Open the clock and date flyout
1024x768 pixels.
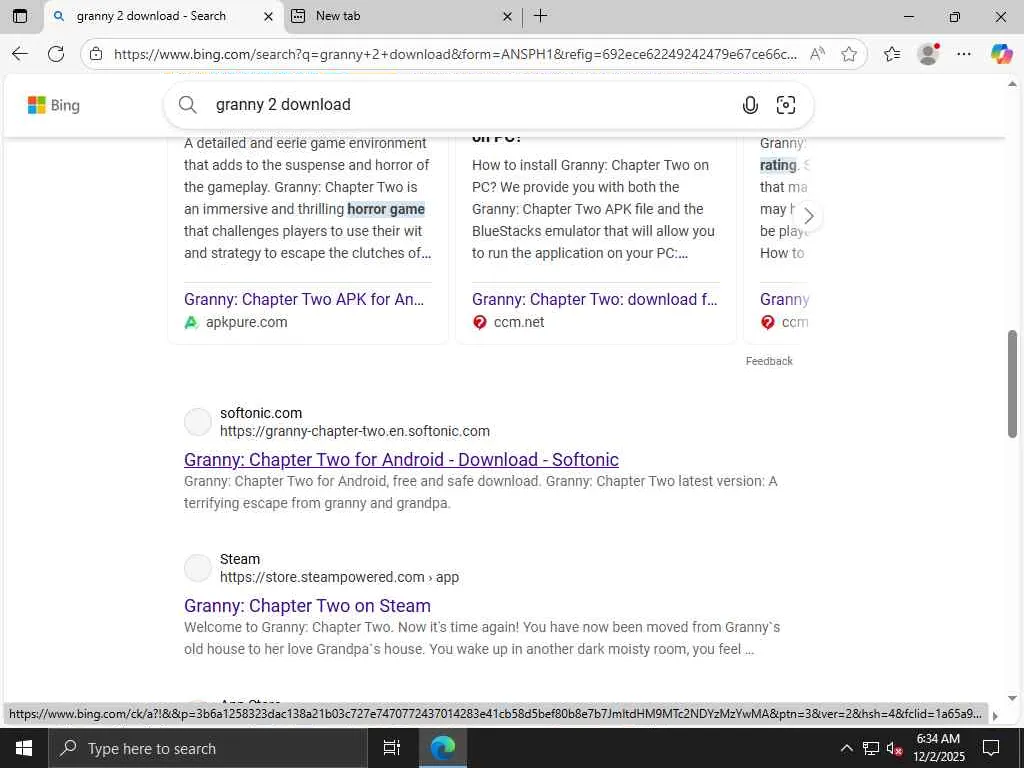[938, 748]
